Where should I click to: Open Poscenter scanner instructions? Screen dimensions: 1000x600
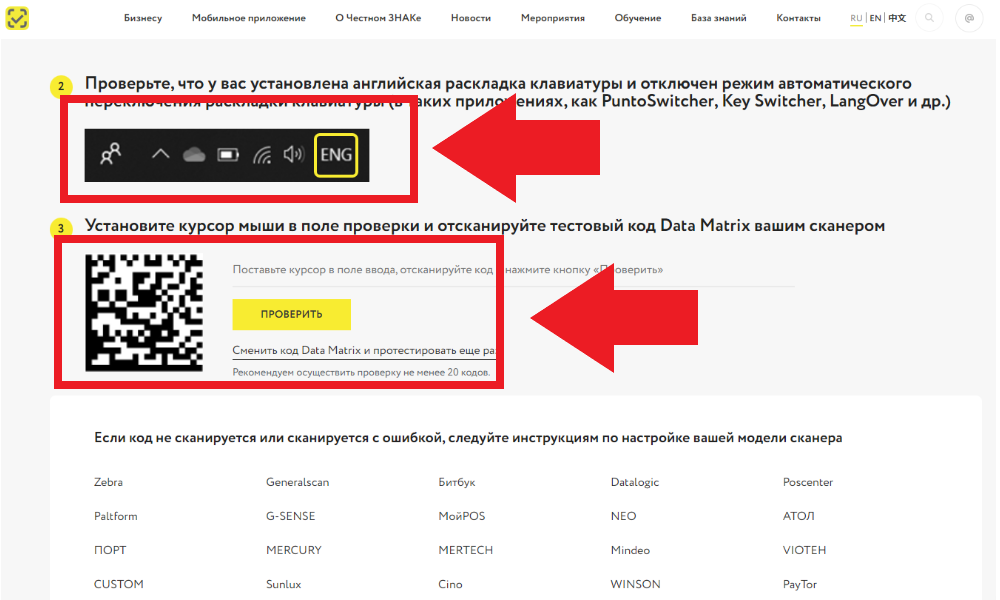coord(807,482)
